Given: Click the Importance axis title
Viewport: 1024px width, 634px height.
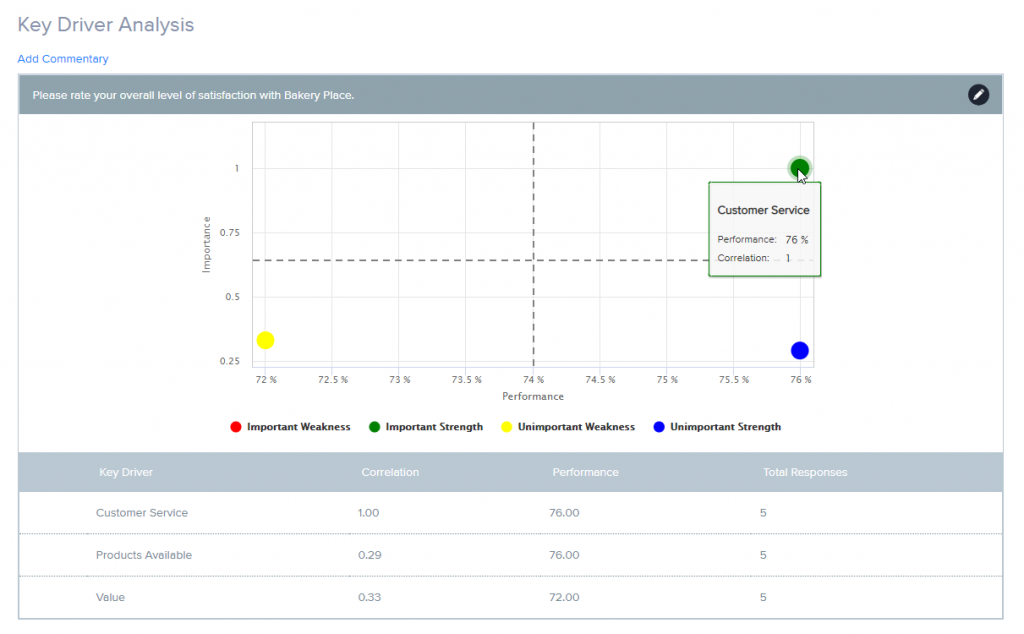Looking at the screenshot, I should tap(207, 244).
